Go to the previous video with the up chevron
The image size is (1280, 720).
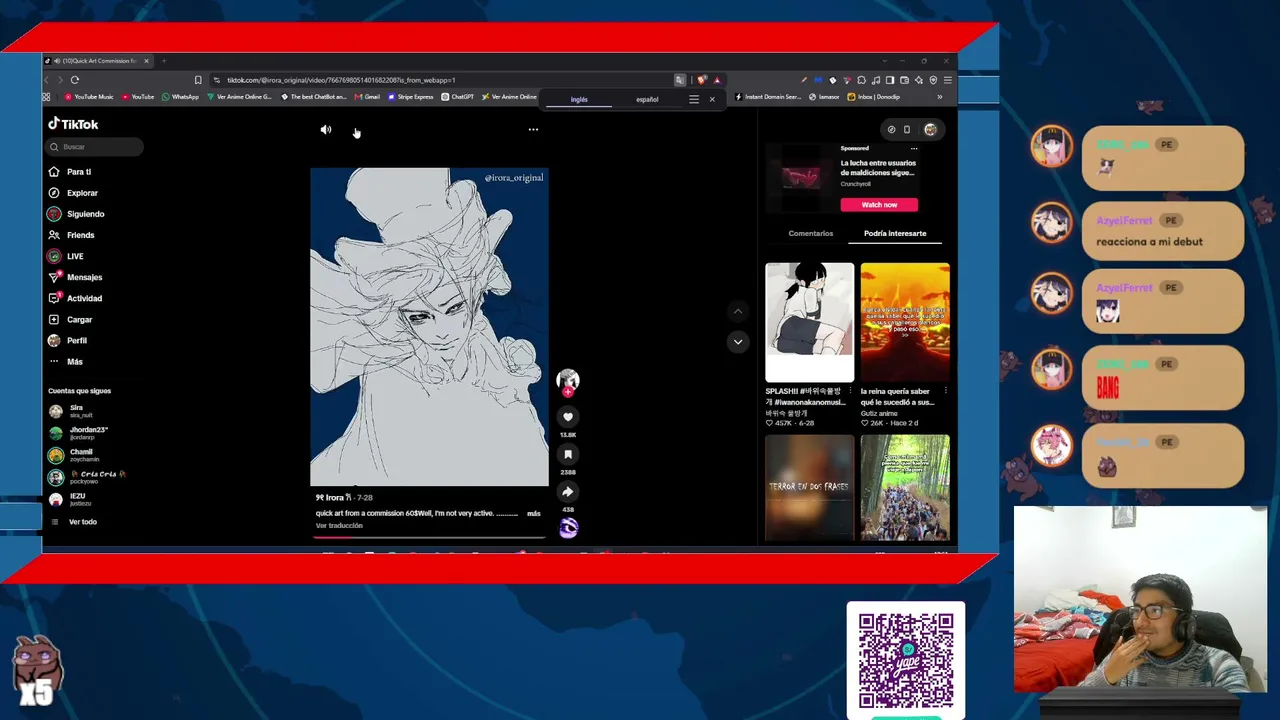click(x=738, y=311)
